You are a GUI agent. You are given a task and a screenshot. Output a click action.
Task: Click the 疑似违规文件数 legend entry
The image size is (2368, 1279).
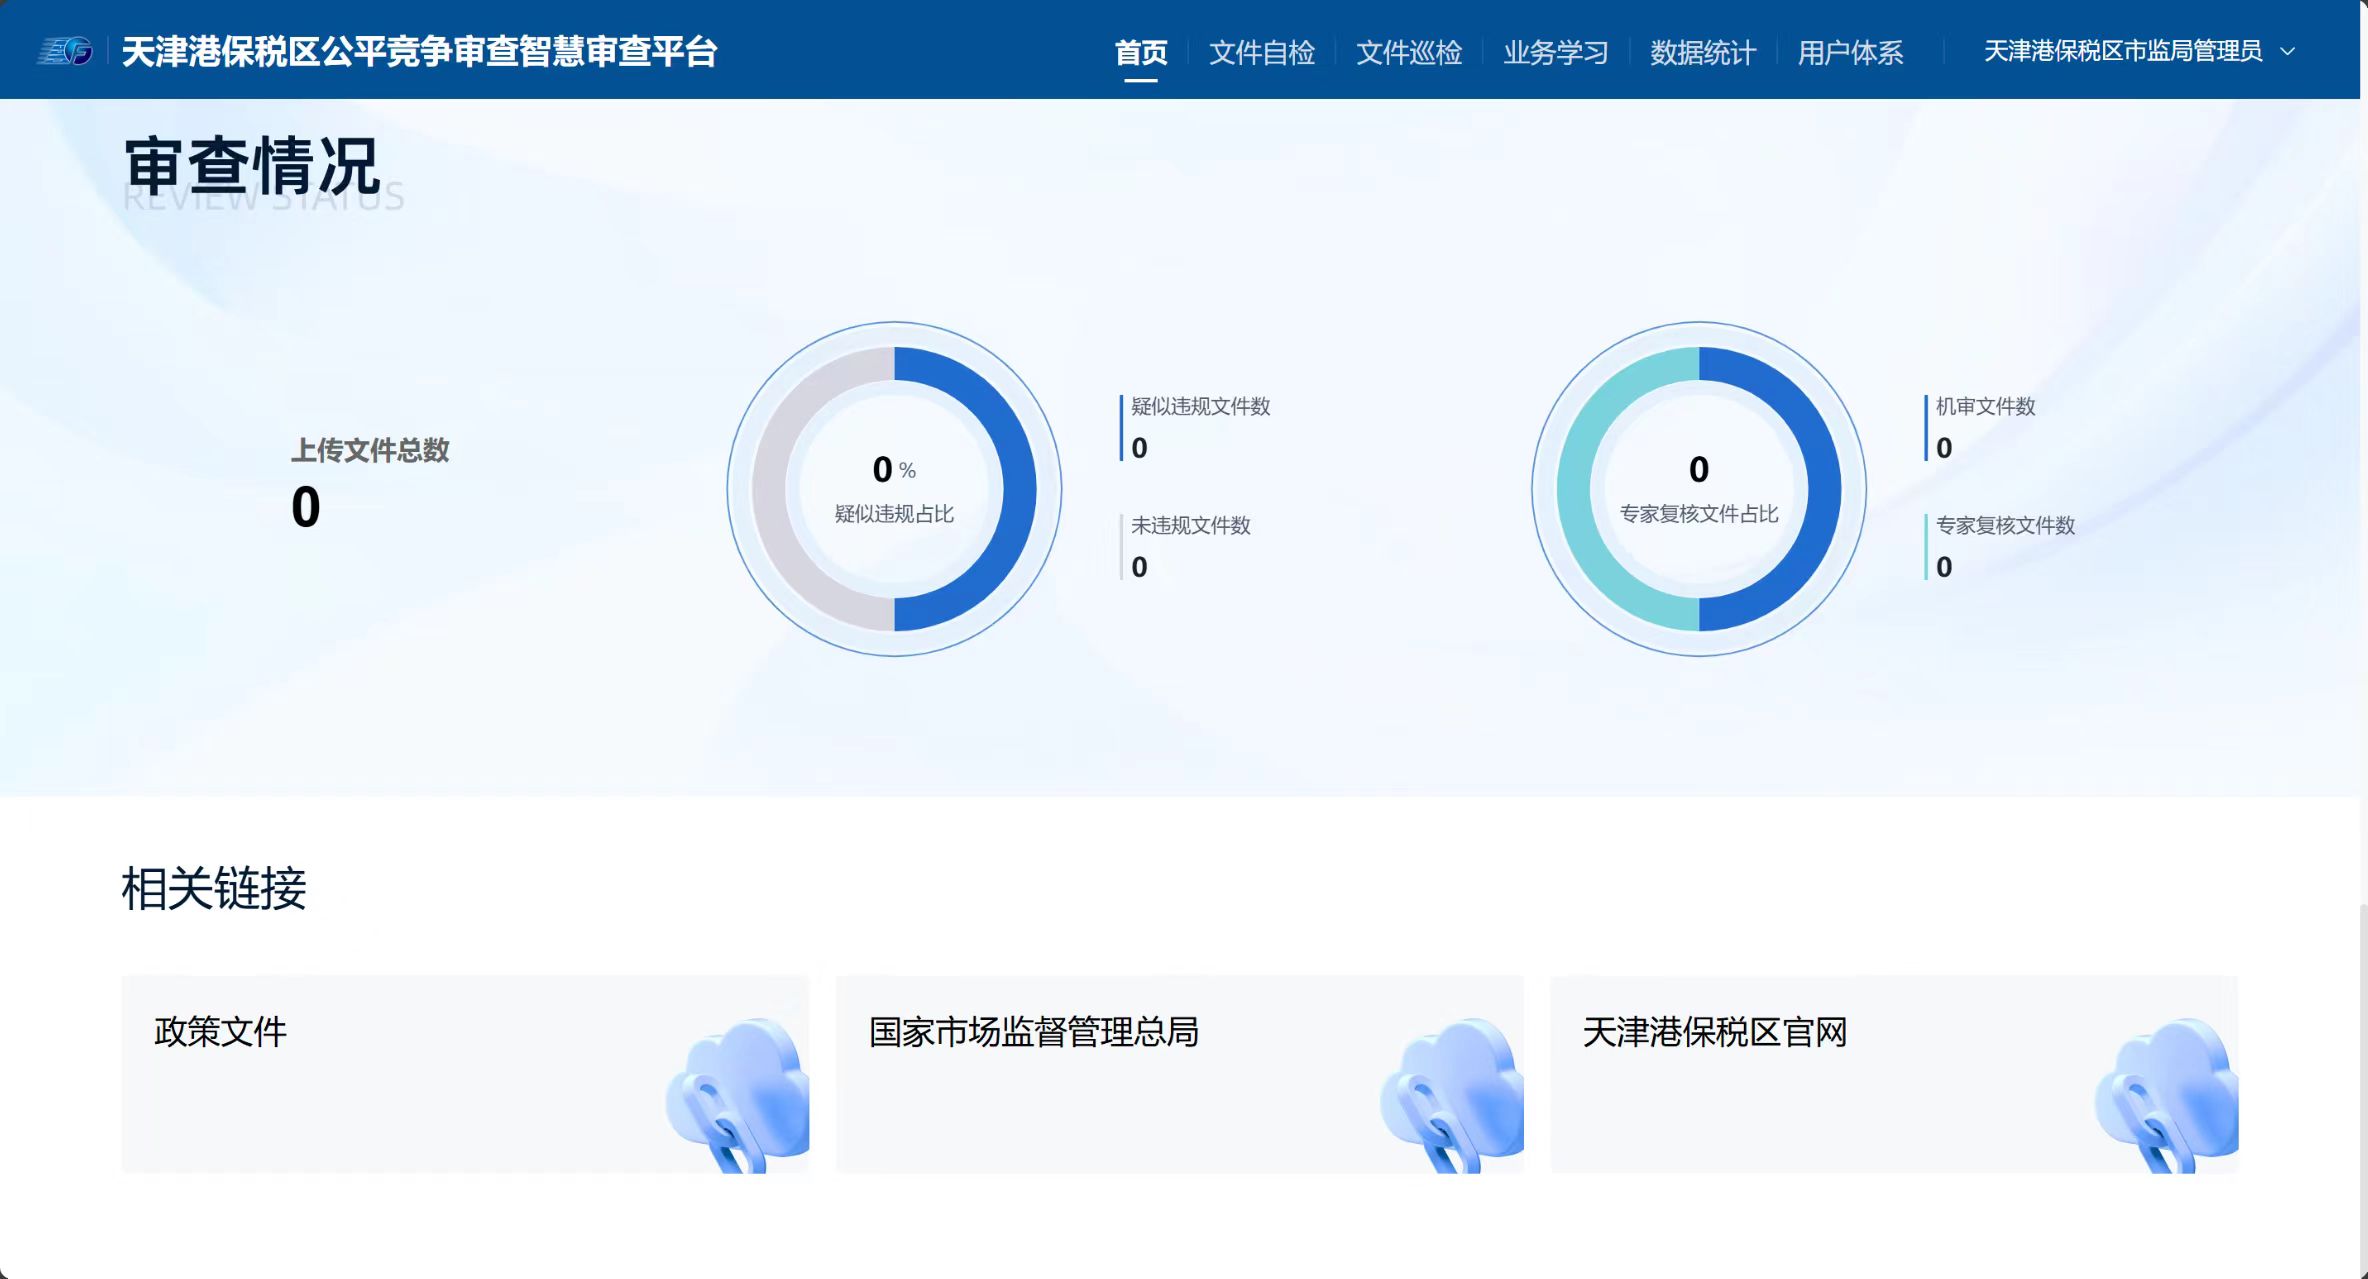click(1199, 407)
